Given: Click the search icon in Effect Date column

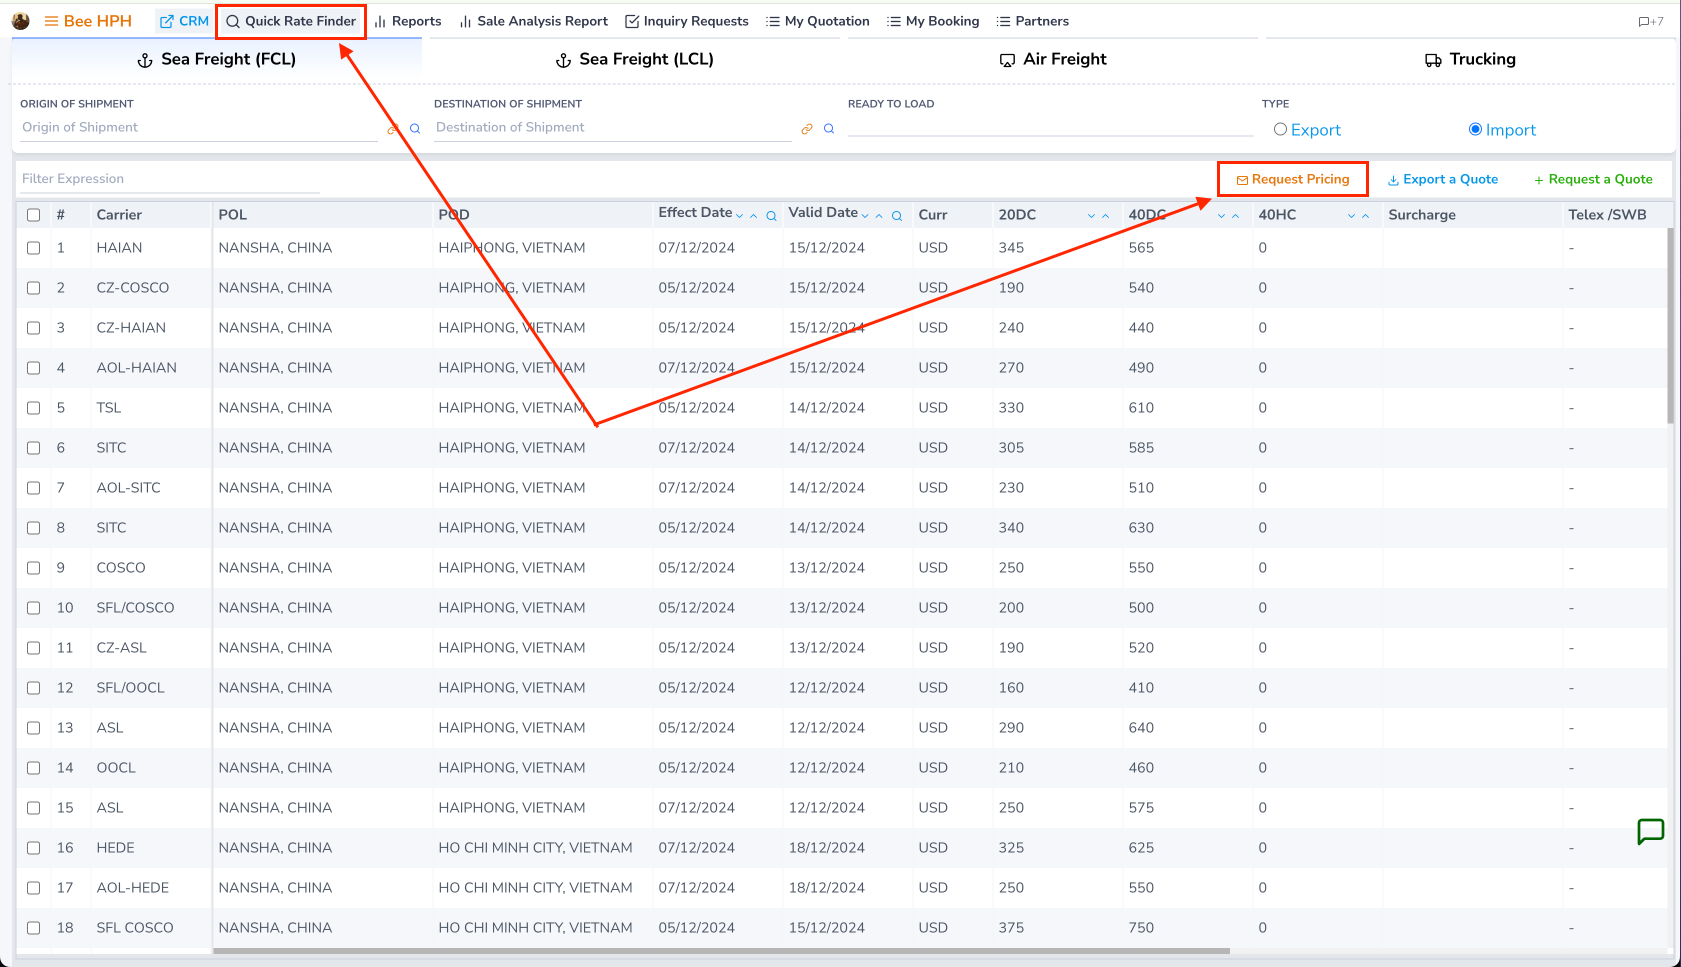Looking at the screenshot, I should (771, 216).
